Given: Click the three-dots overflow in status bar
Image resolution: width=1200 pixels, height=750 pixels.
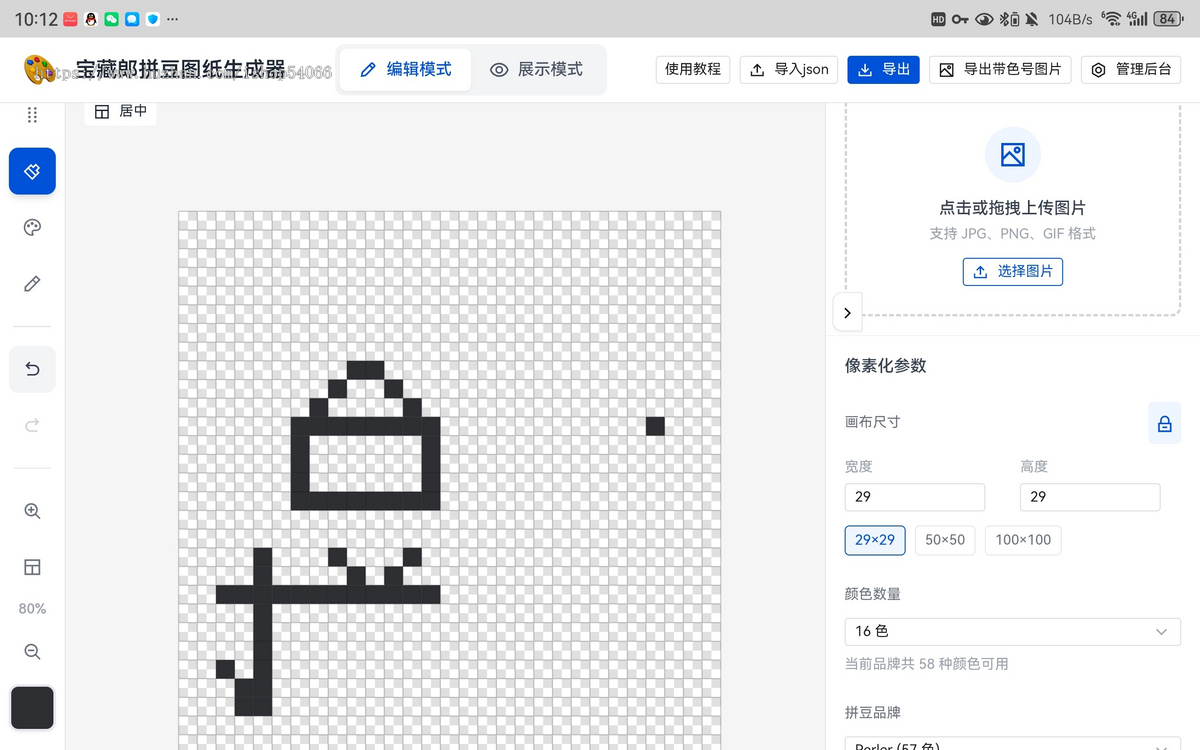Looking at the screenshot, I should (x=173, y=19).
